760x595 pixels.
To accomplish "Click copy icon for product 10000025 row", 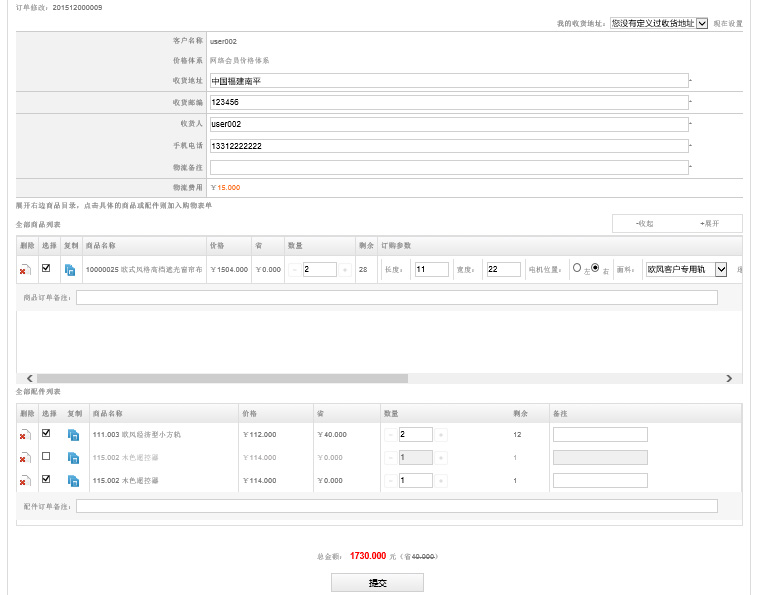I will click(x=70, y=270).
